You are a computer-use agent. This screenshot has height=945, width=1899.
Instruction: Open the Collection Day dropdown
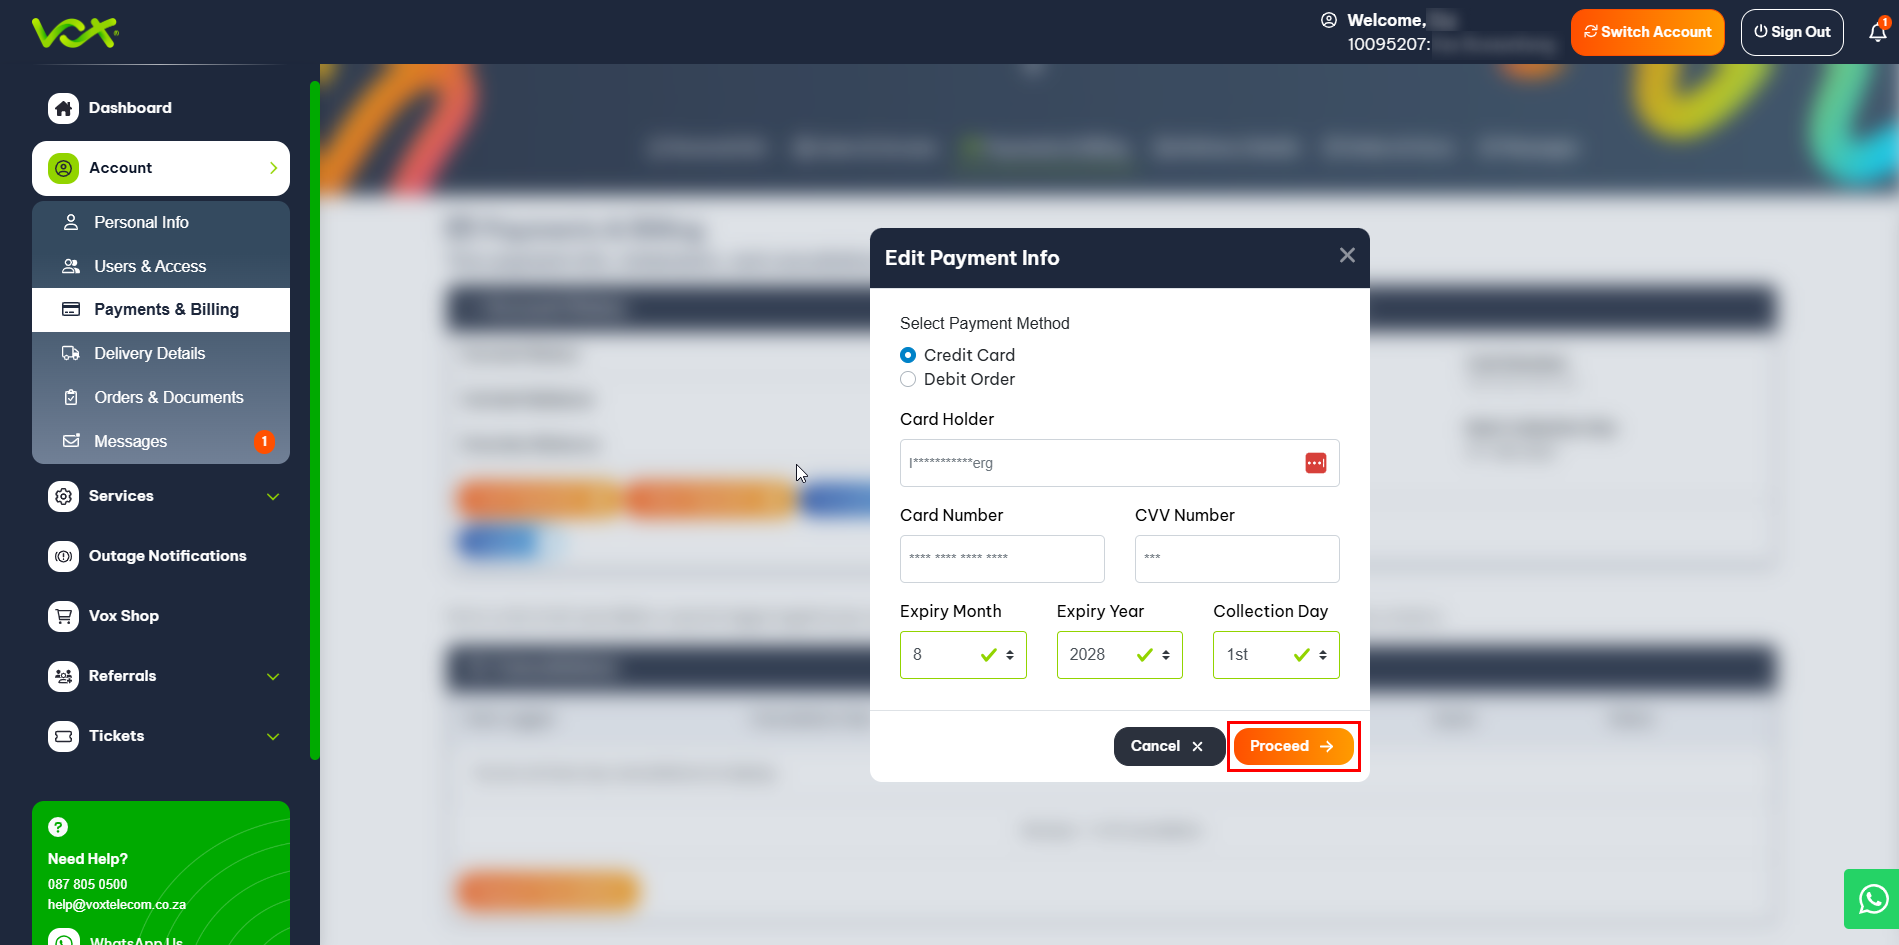click(x=1275, y=655)
